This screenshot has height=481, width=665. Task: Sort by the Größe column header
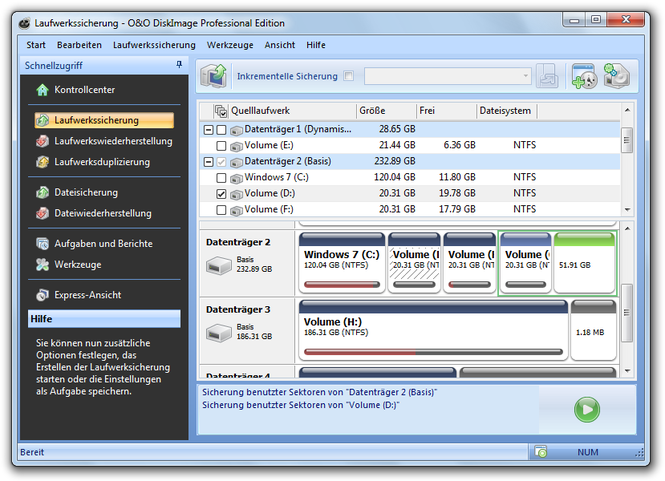tap(386, 111)
